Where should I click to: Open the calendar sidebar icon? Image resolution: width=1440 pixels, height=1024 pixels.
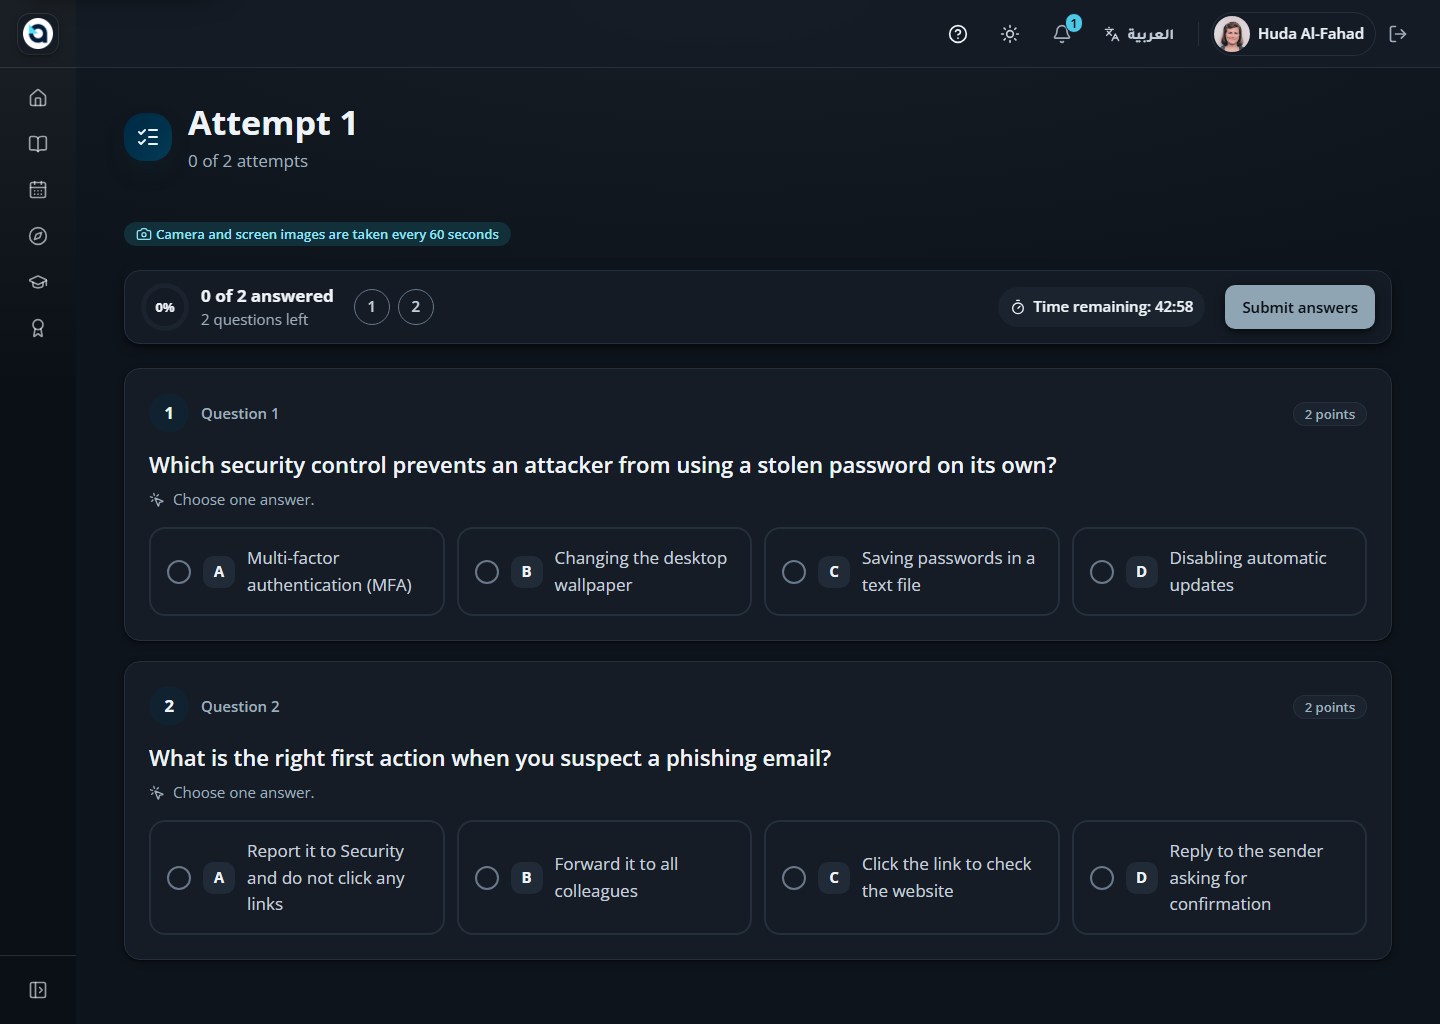(x=38, y=190)
